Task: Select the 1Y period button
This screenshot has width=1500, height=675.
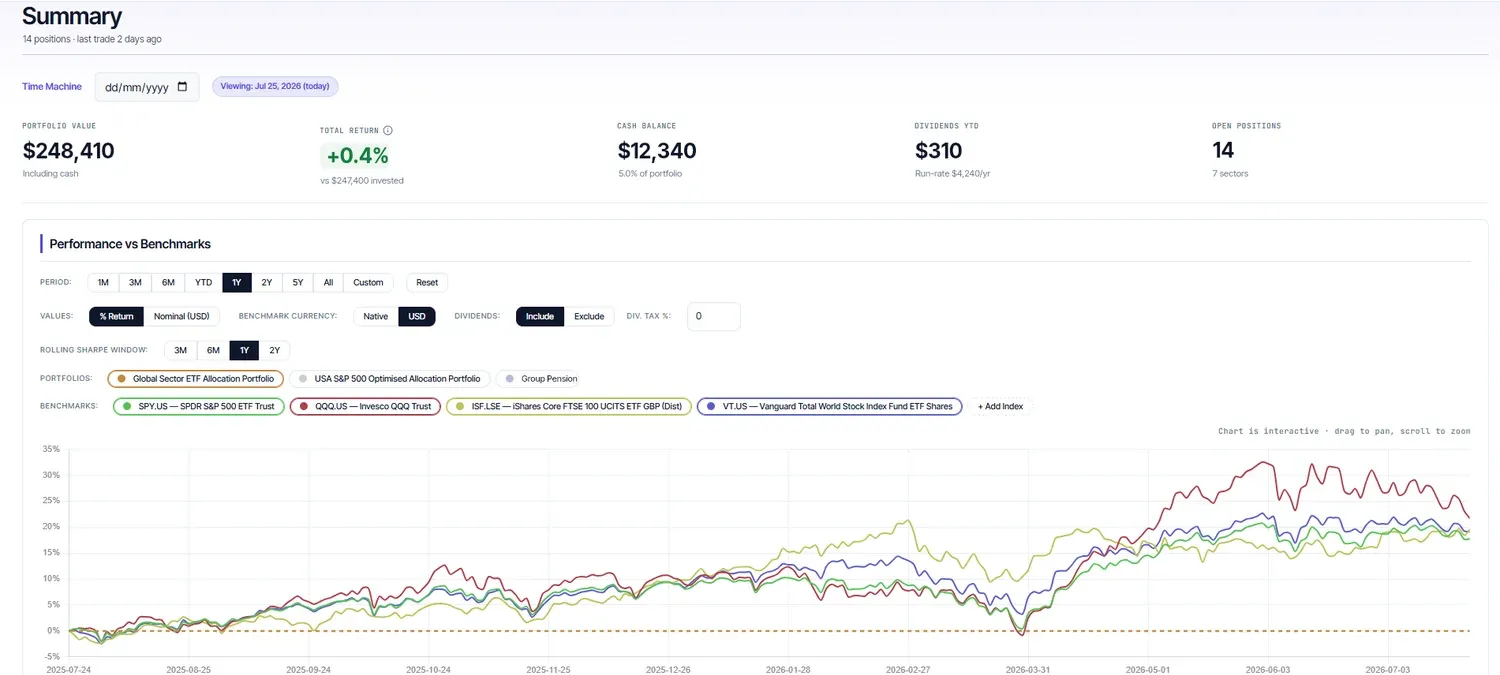Action: click(237, 282)
